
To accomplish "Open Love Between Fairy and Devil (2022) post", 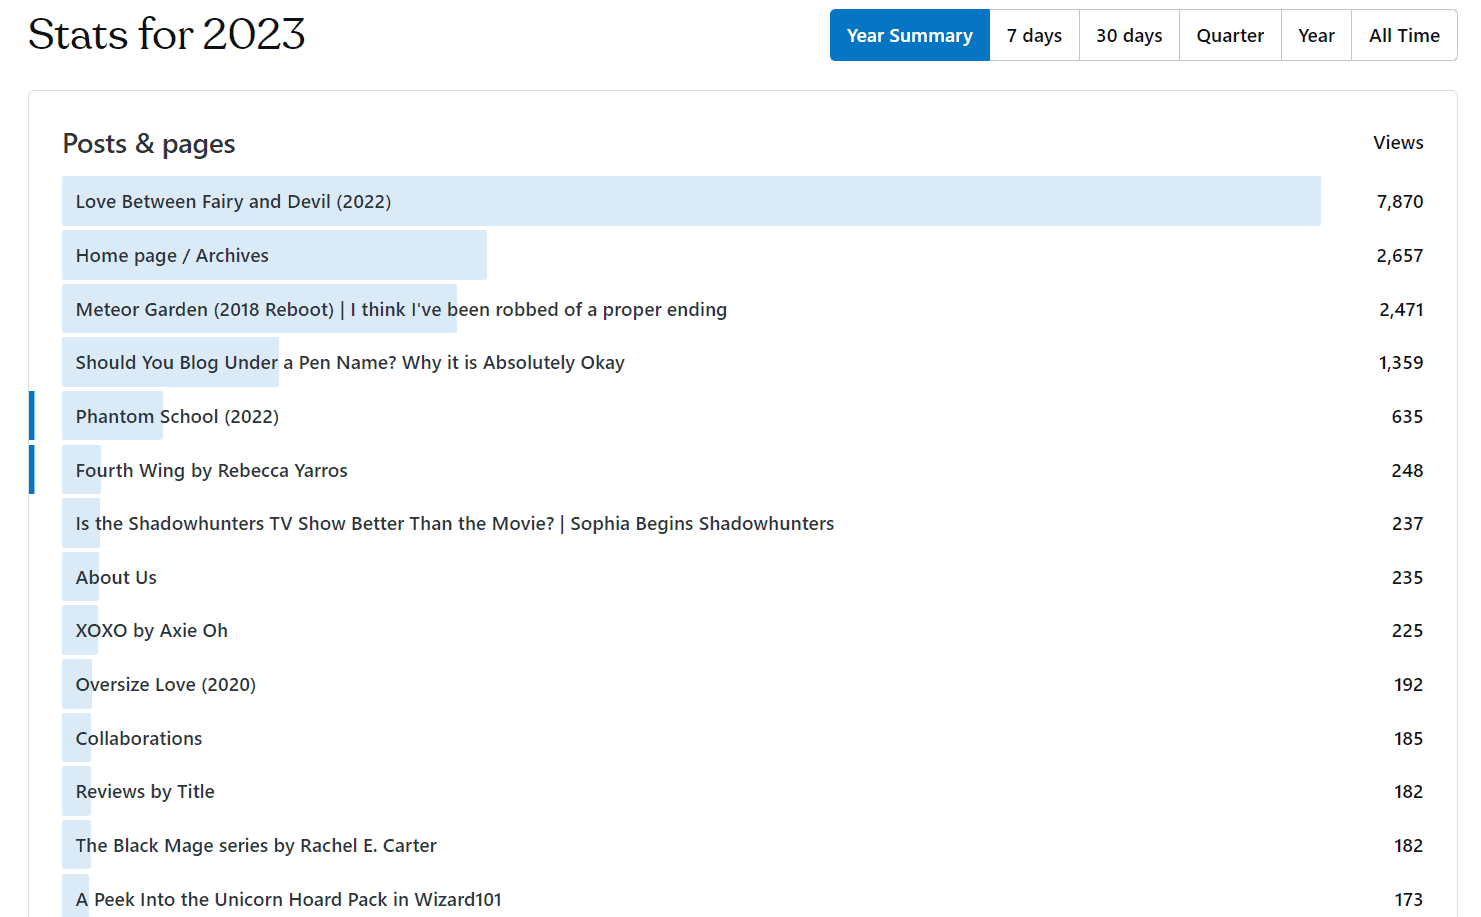I will point(233,202).
